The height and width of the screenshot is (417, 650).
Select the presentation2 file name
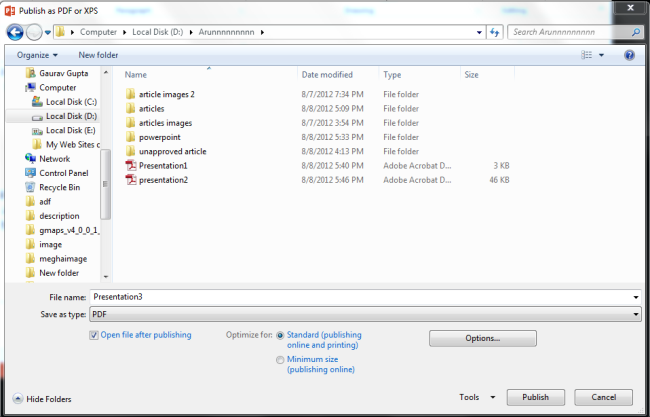pos(163,180)
